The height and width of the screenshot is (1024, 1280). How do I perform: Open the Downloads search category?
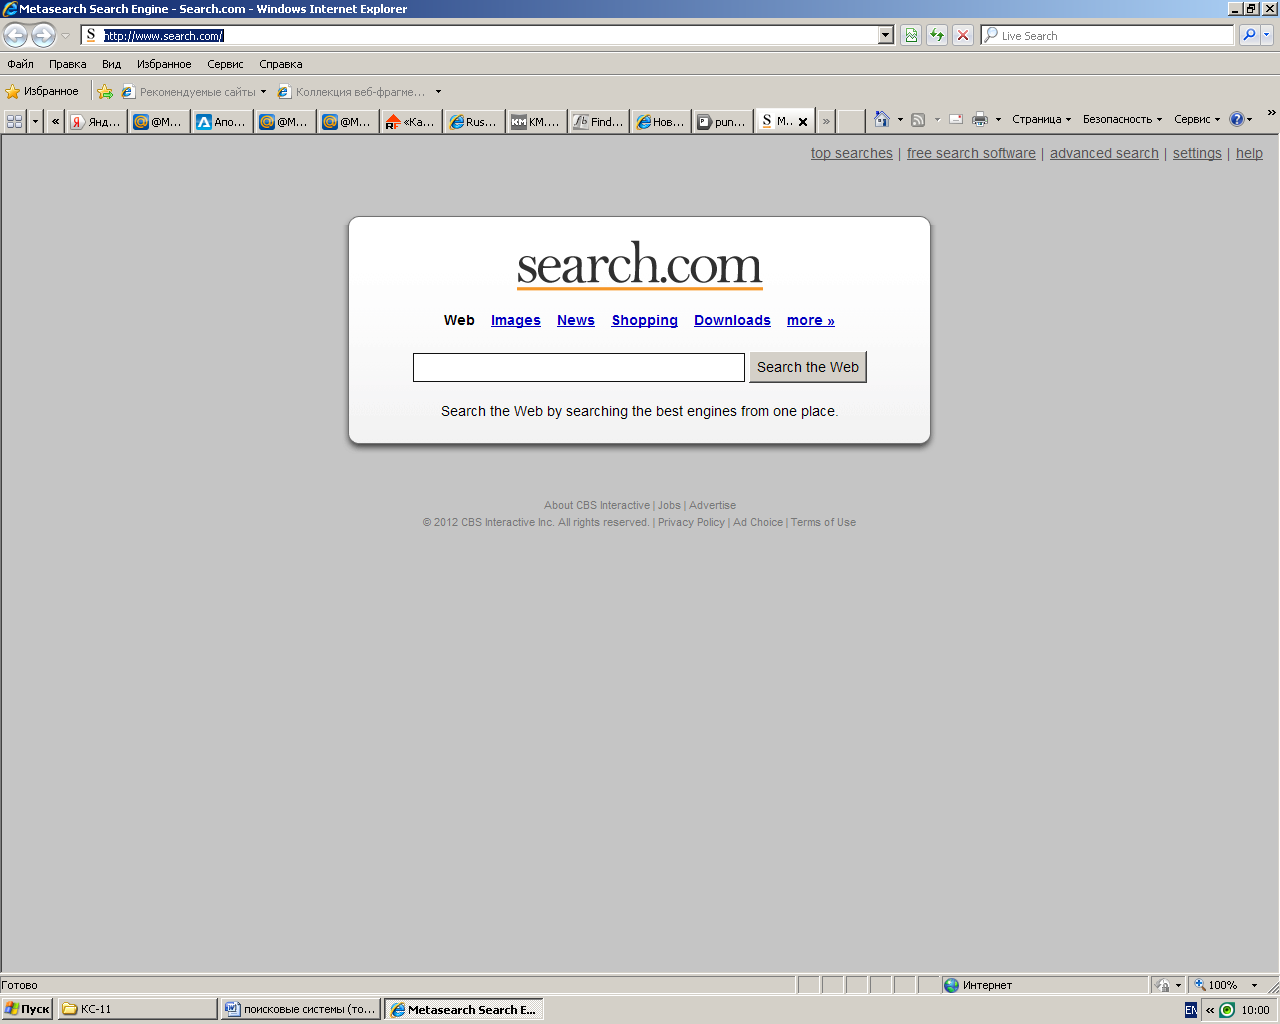click(732, 320)
